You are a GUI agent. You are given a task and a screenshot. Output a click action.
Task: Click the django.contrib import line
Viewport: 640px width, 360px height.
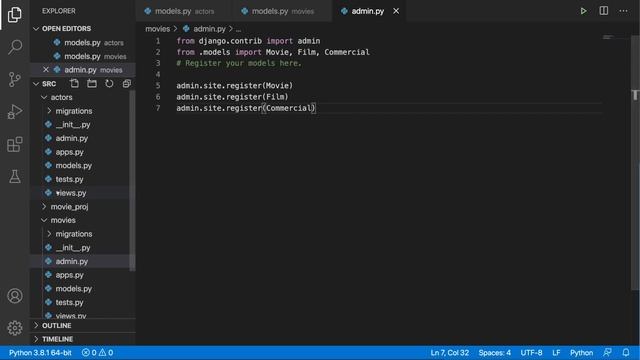coord(248,41)
